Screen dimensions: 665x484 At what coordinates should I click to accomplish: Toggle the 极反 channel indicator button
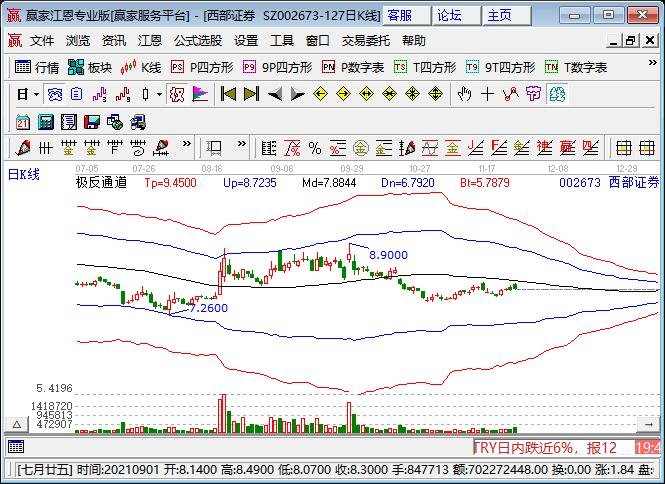pyautogui.click(x=177, y=94)
